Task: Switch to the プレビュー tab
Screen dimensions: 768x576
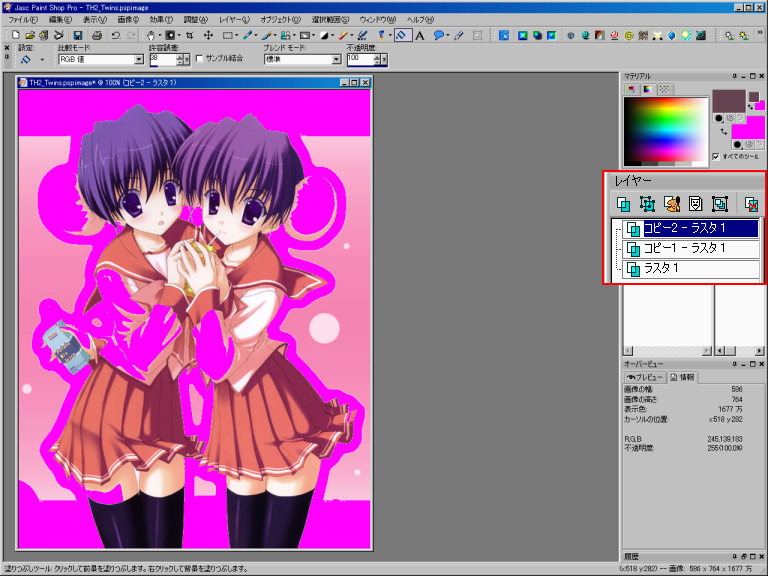Action: pos(645,377)
